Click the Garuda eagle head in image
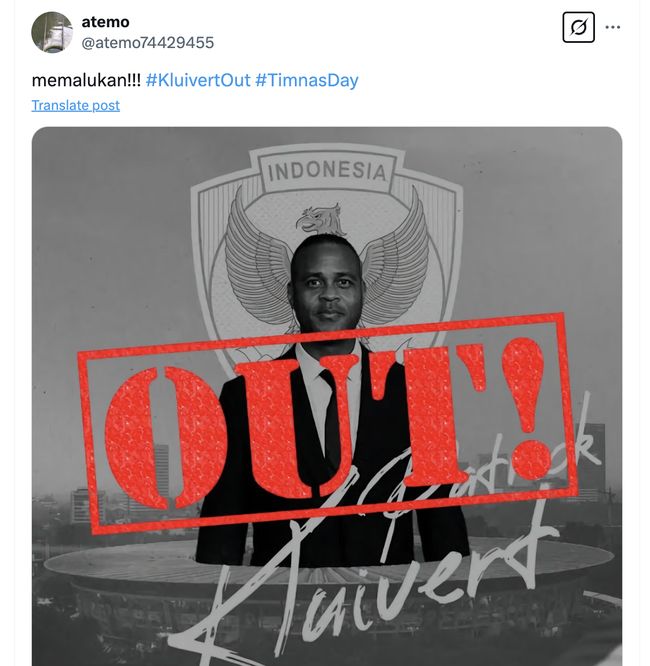 click(321, 219)
